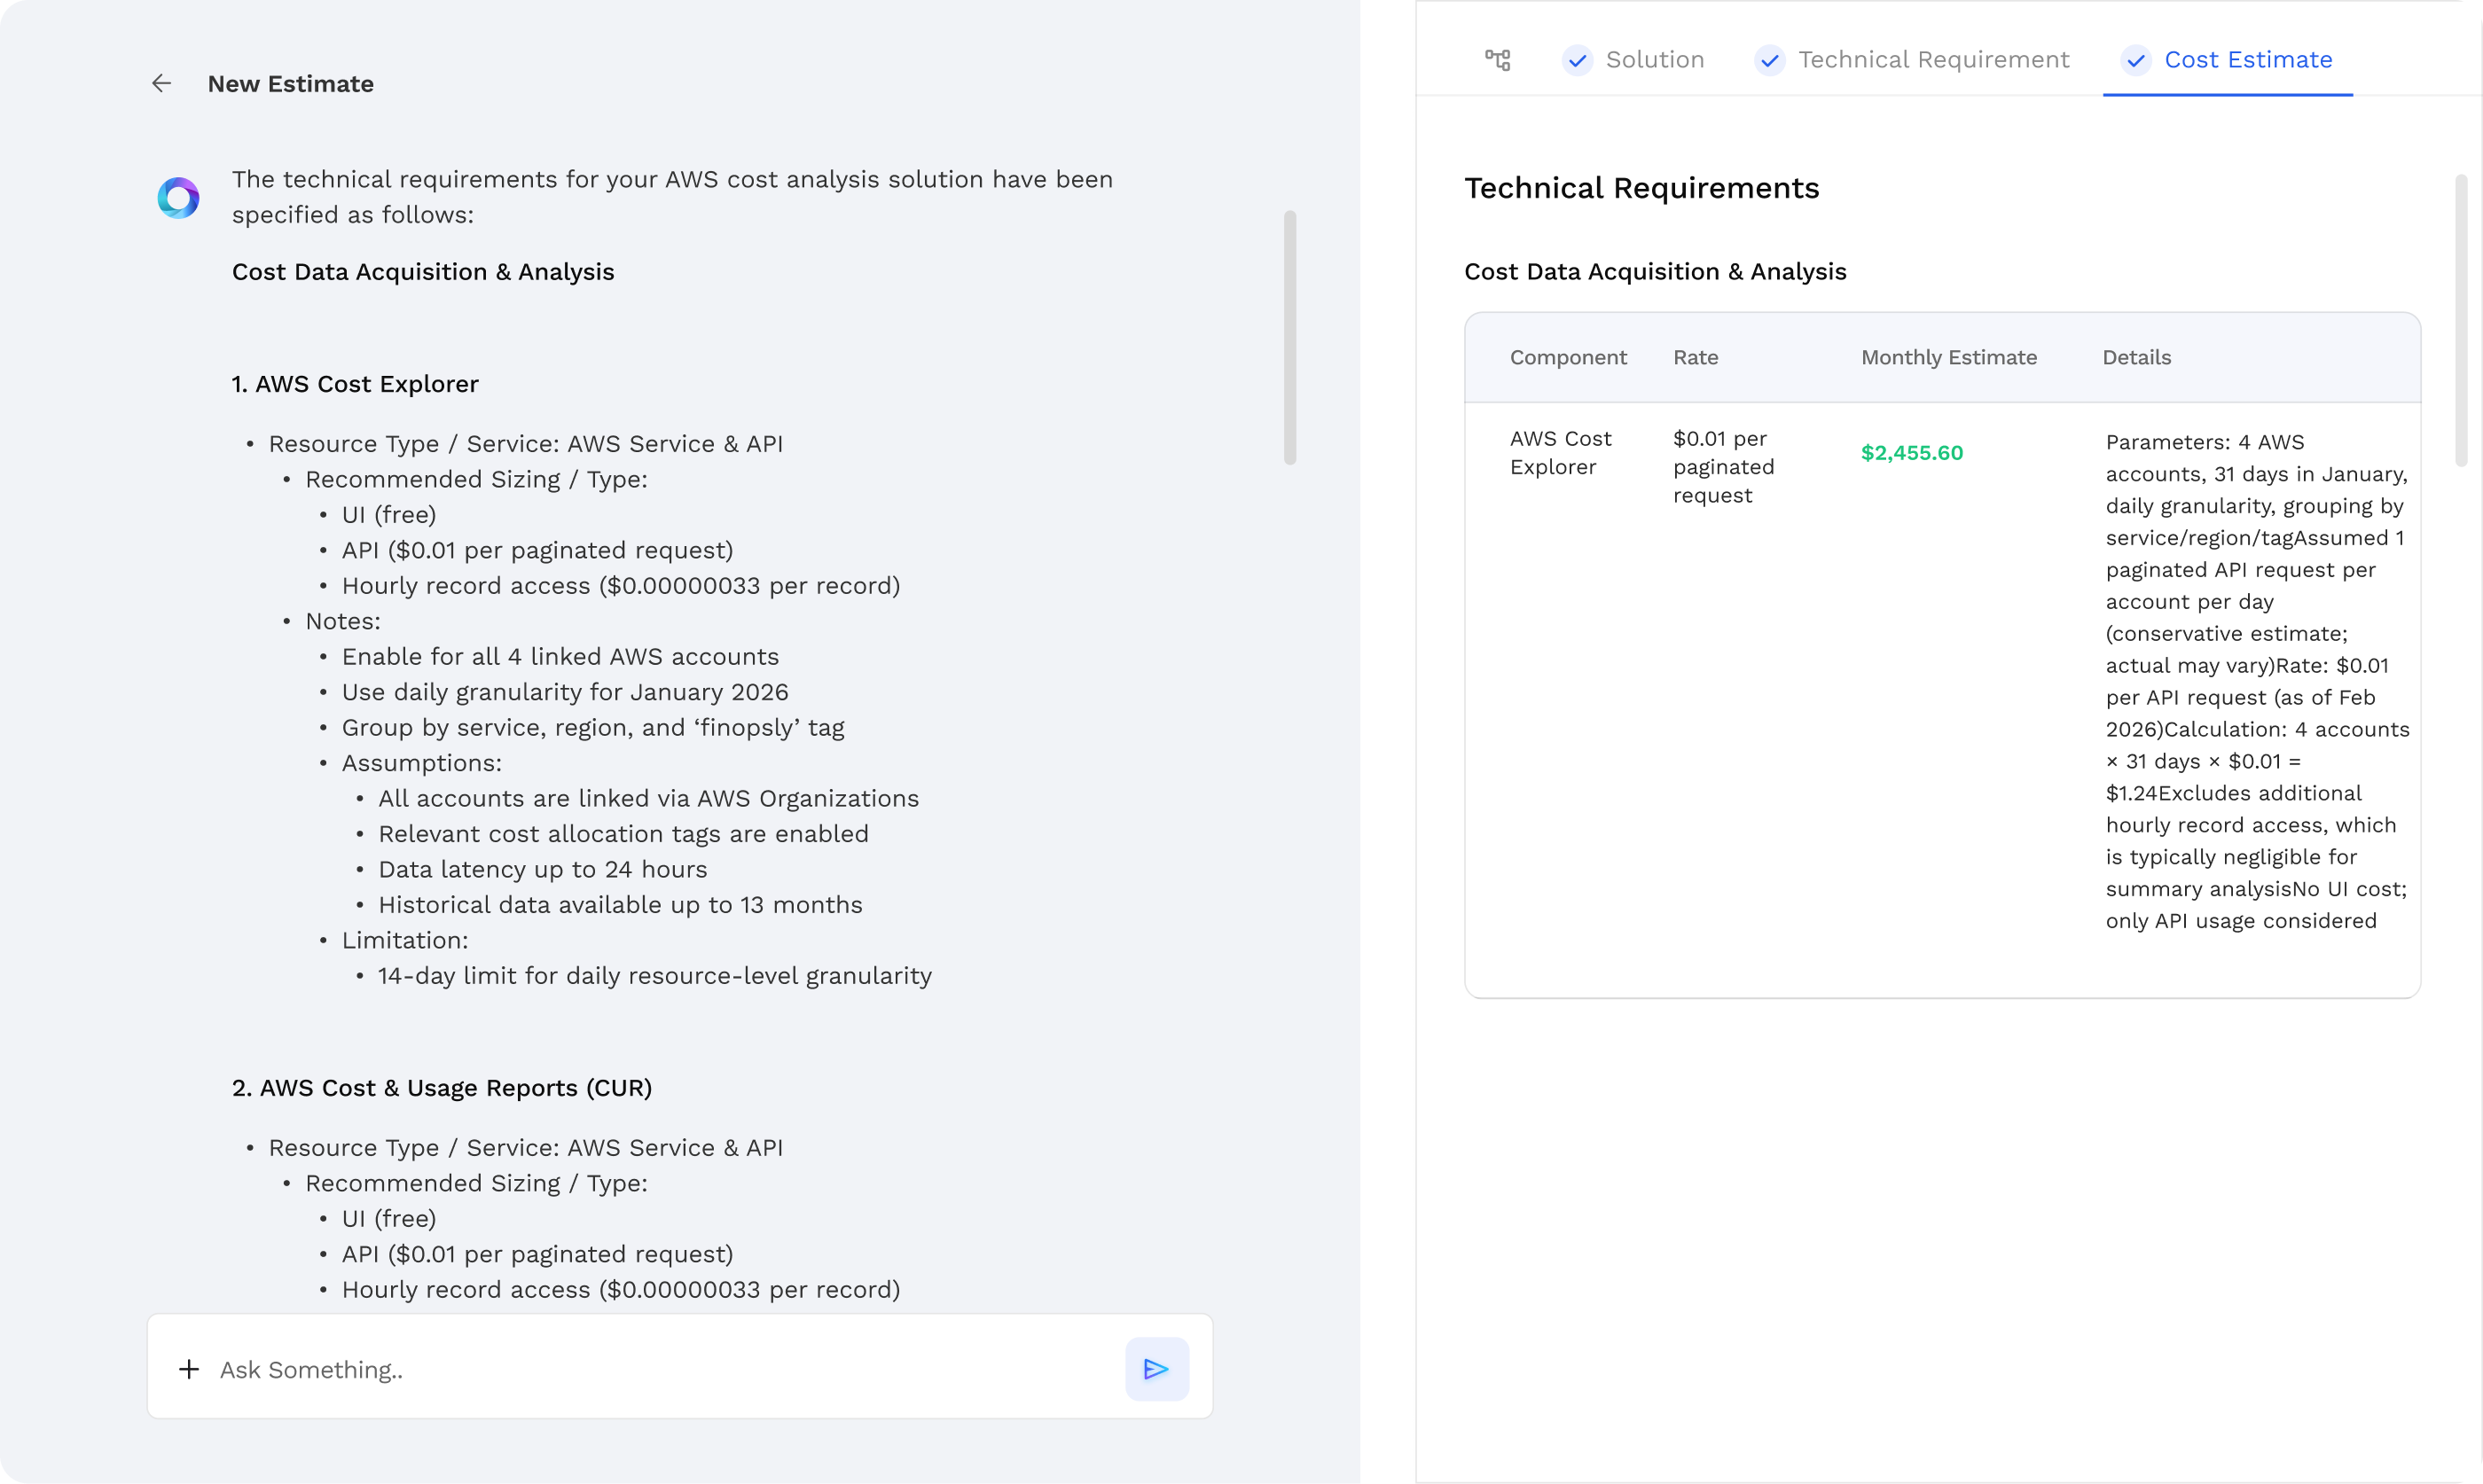This screenshot has width=2483, height=1484.
Task: Focus the Ask Something input field
Action: pos(660,1369)
